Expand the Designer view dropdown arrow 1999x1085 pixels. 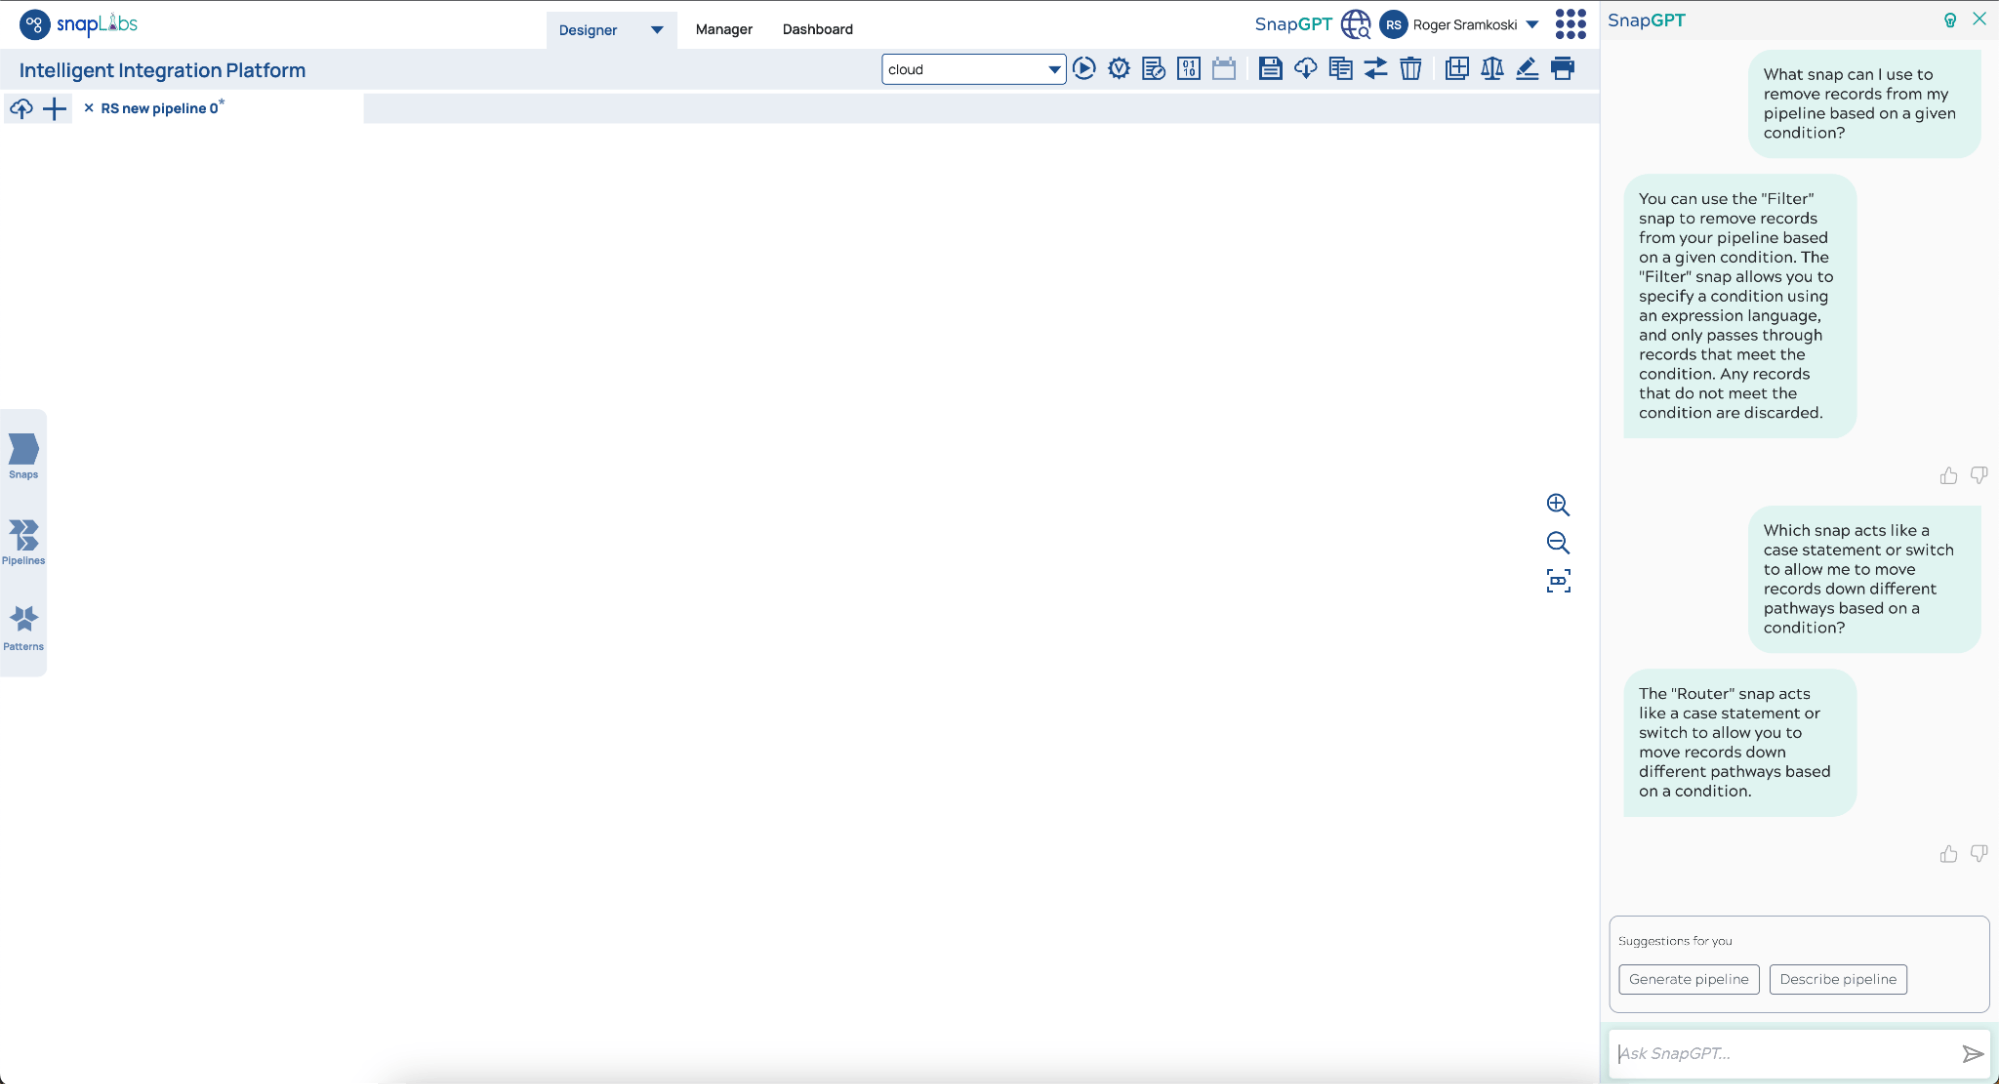[657, 30]
